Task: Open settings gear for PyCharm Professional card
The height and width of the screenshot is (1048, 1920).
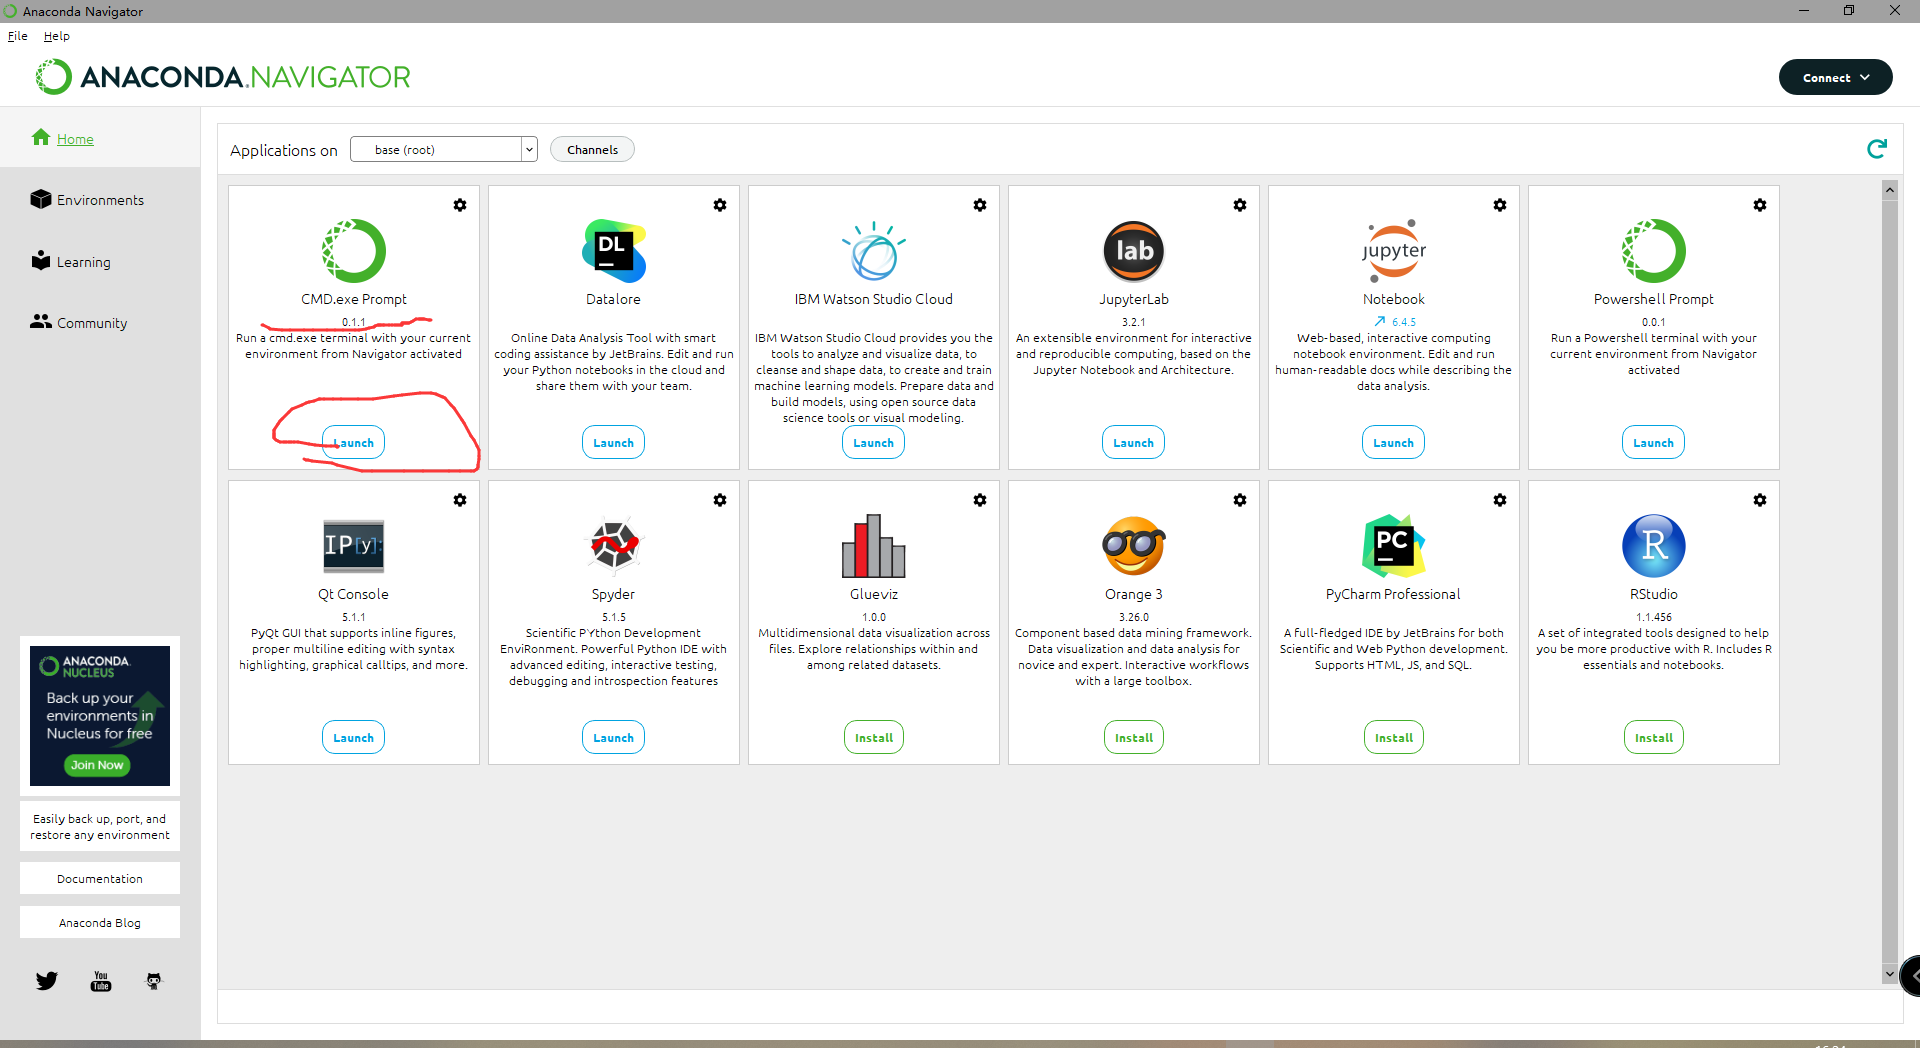Action: [x=1500, y=500]
